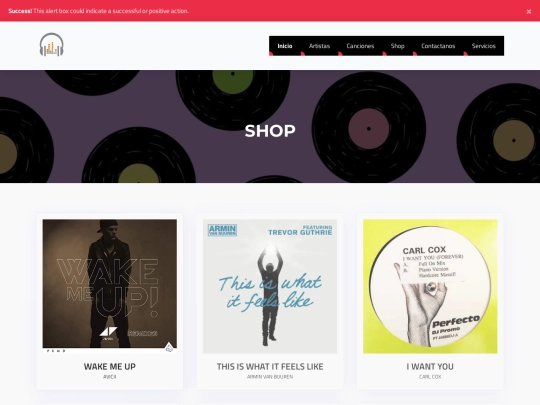Click the SHOP banner heading
Image resolution: width=540 pixels, height=405 pixels.
270,131
